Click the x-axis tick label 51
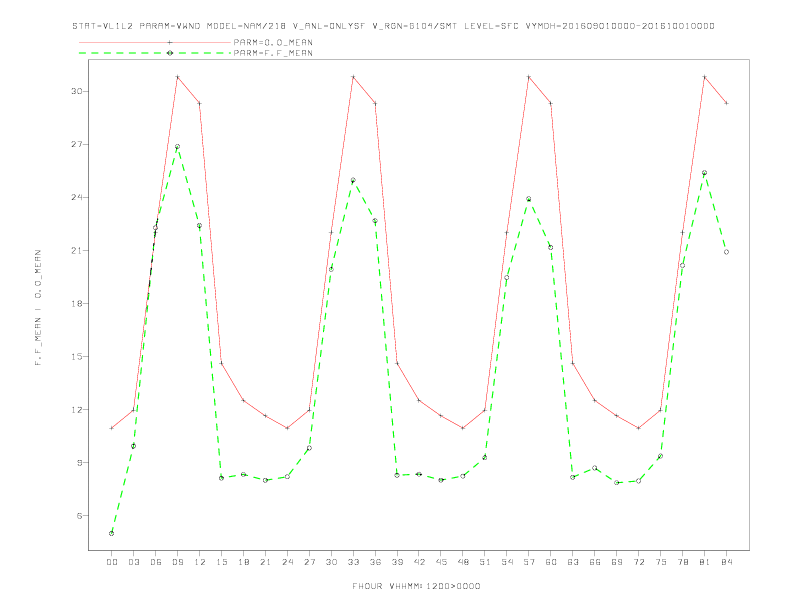Image resolution: width=792 pixels, height=612 pixels. pyautogui.click(x=485, y=562)
